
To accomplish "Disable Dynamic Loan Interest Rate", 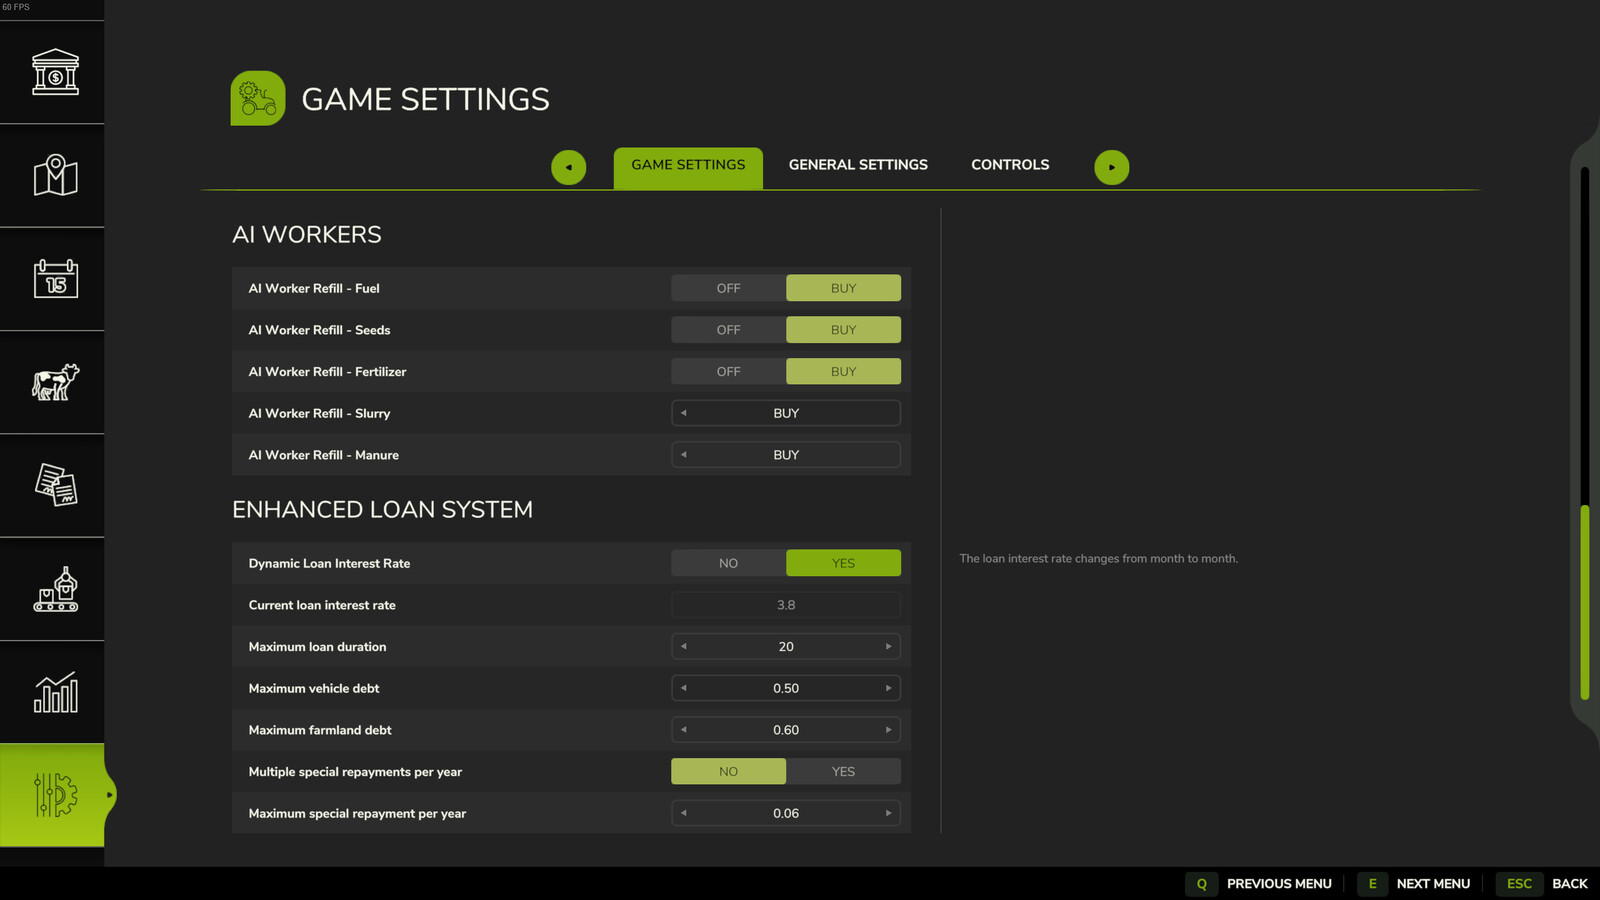I will [728, 562].
